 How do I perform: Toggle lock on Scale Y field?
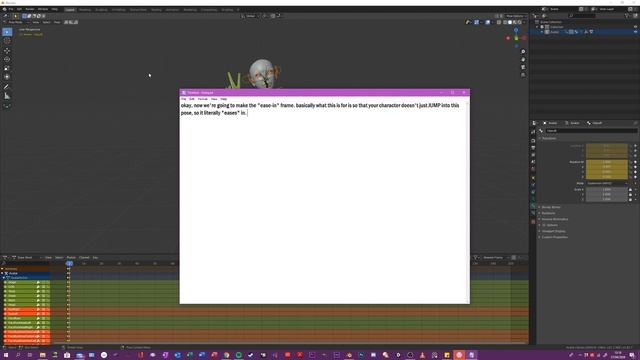(x=631, y=195)
